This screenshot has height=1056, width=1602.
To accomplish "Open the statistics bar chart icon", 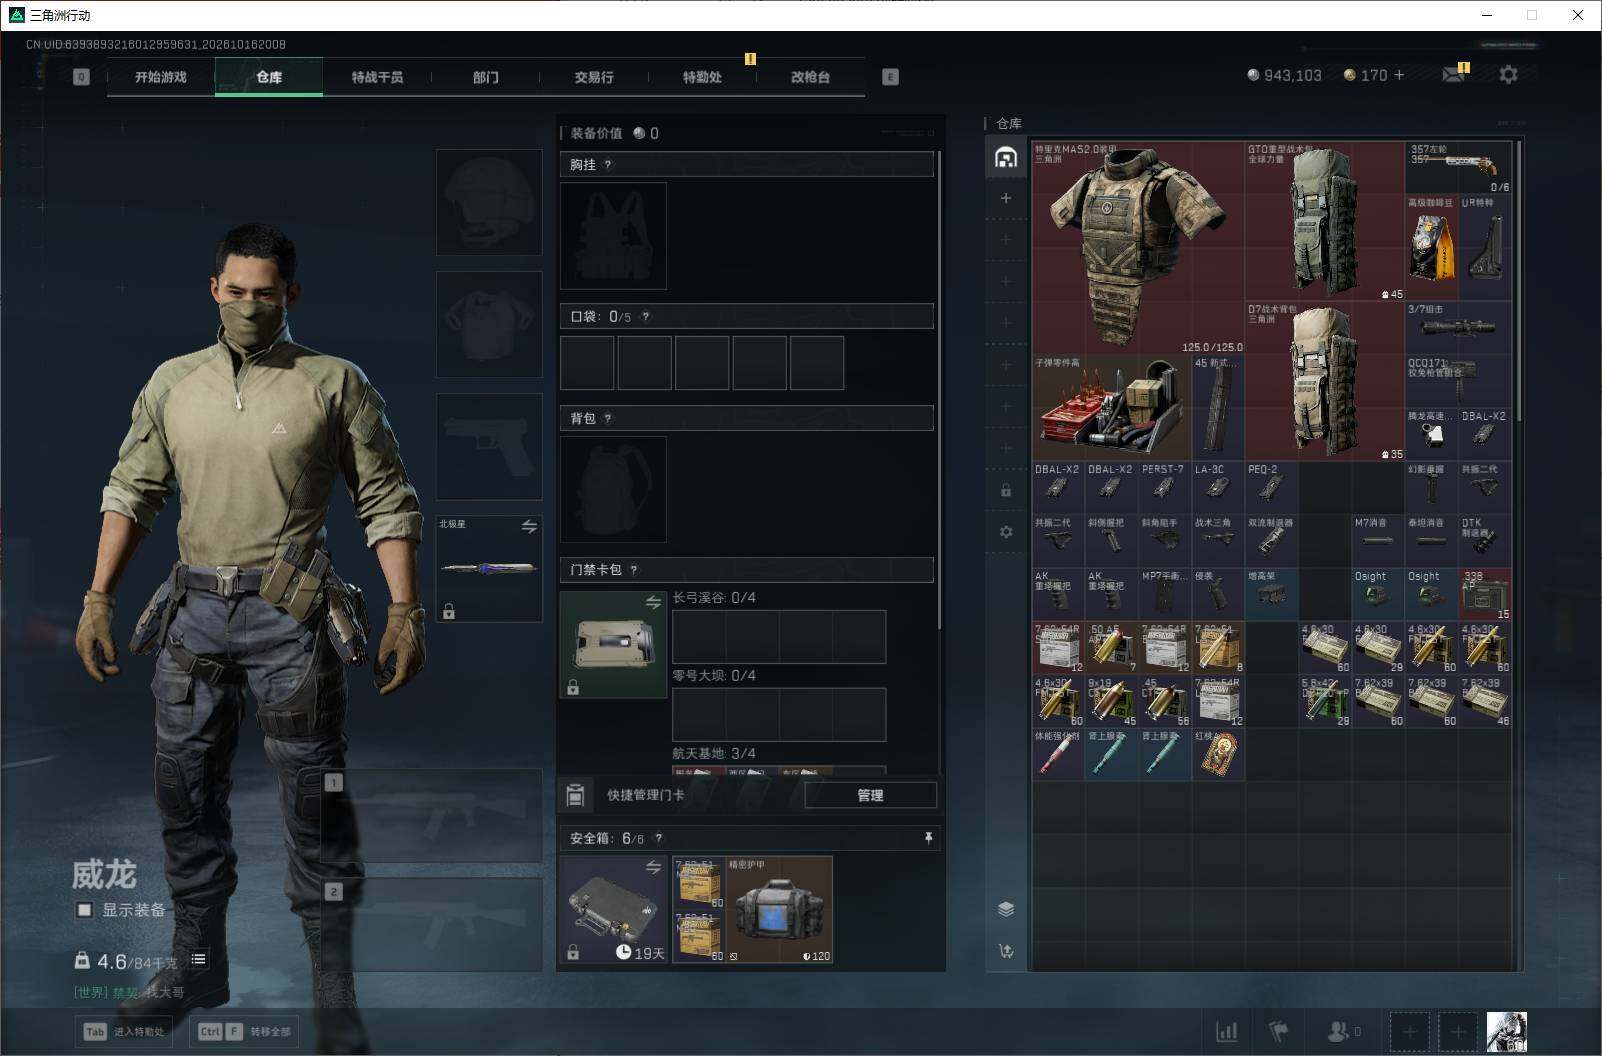I will click(1226, 1031).
